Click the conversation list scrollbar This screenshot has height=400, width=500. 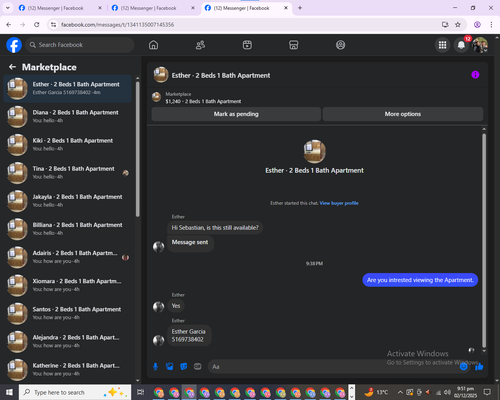click(x=138, y=150)
